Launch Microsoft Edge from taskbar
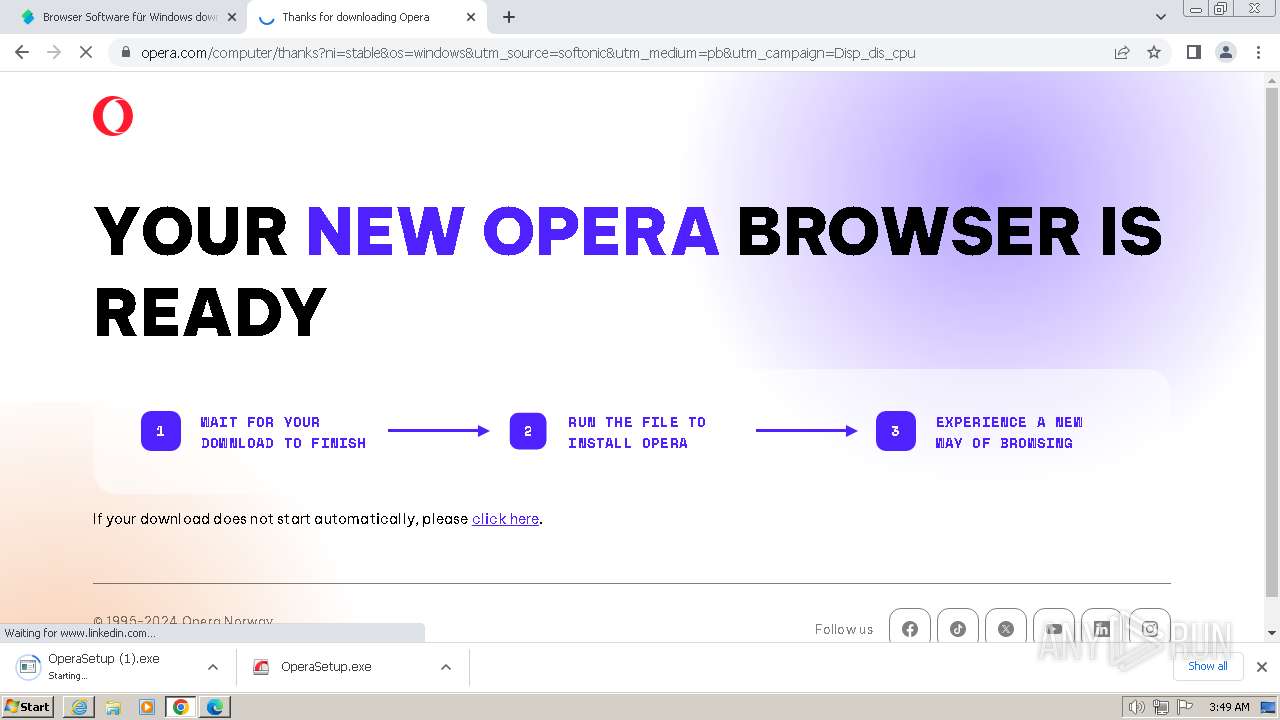 click(215, 707)
